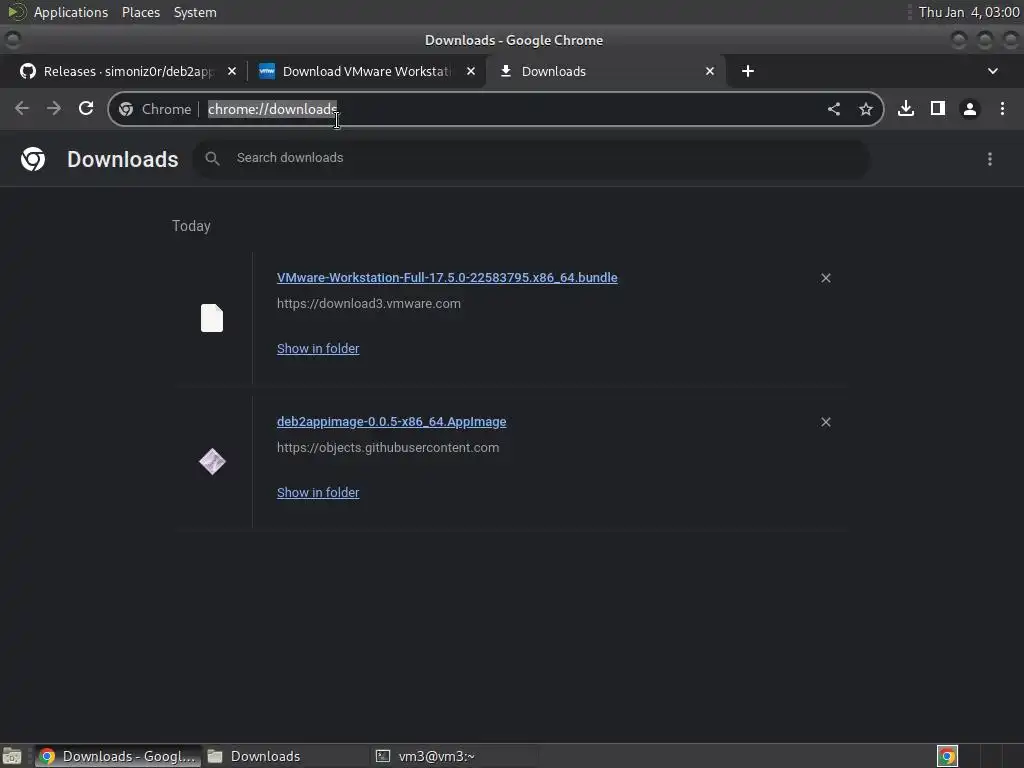1024x768 pixels.
Task: Bookmark this tab with star icon
Action: click(x=866, y=109)
